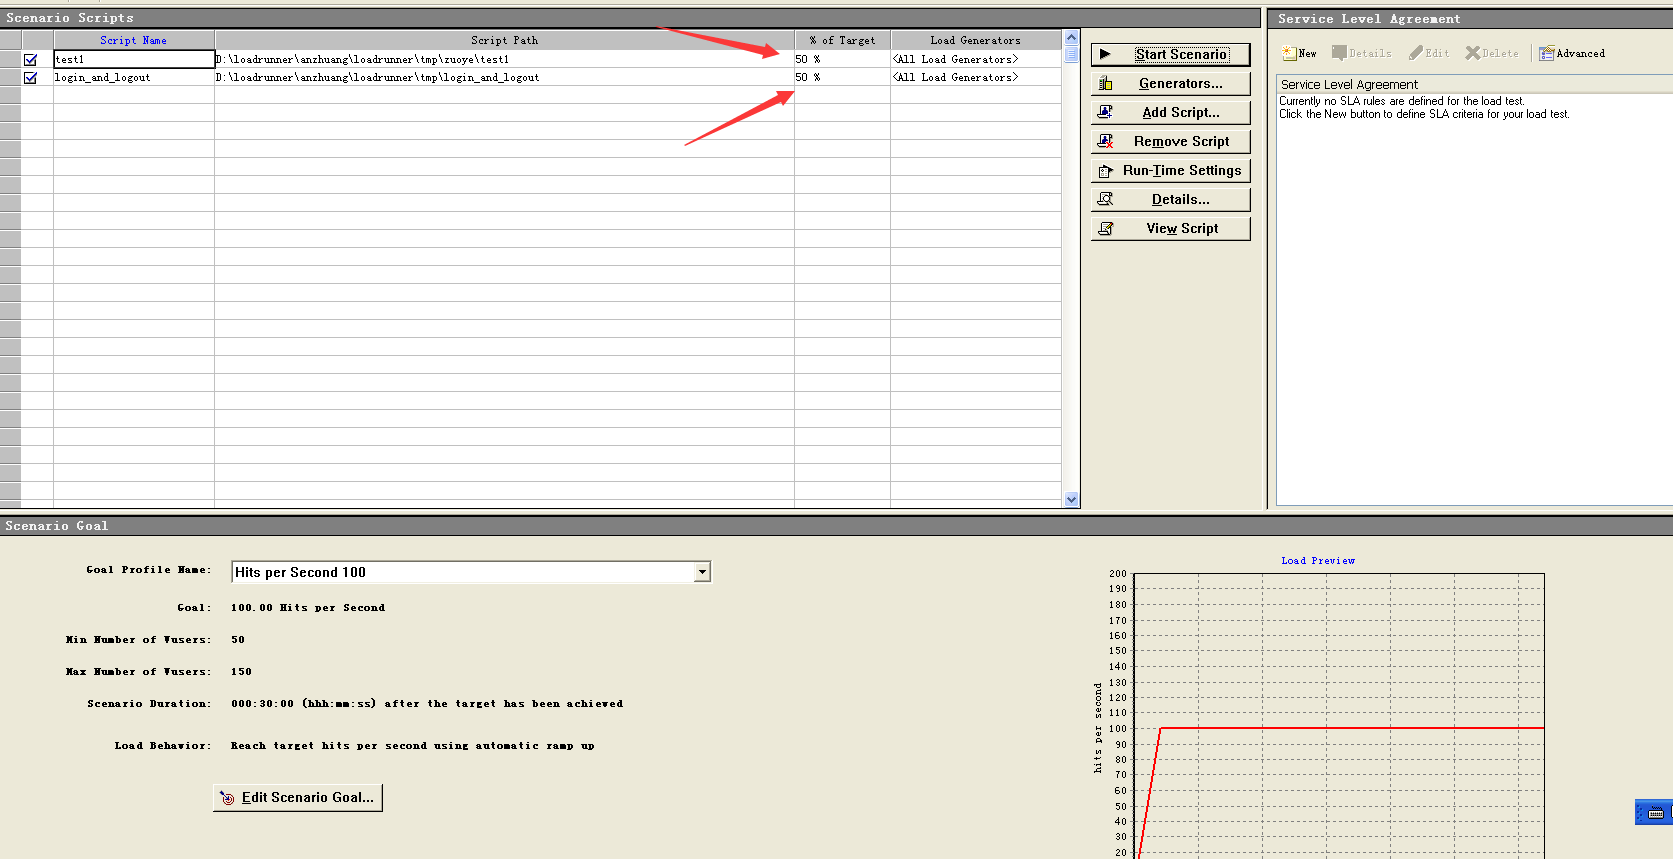Click the Load Preview chart title
The height and width of the screenshot is (859, 1673).
coord(1318,561)
